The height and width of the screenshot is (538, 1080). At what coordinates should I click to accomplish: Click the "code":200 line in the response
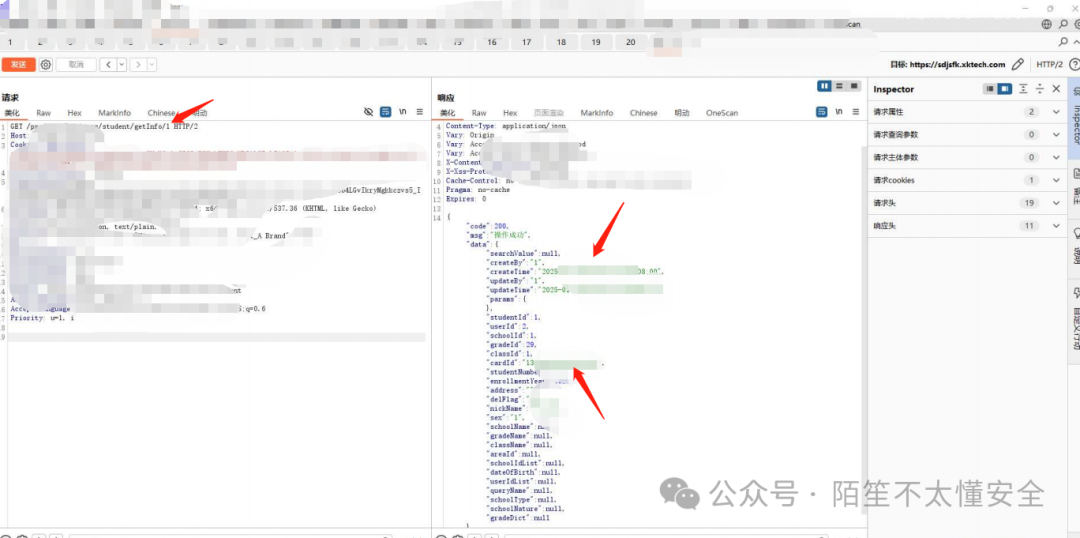pos(487,226)
